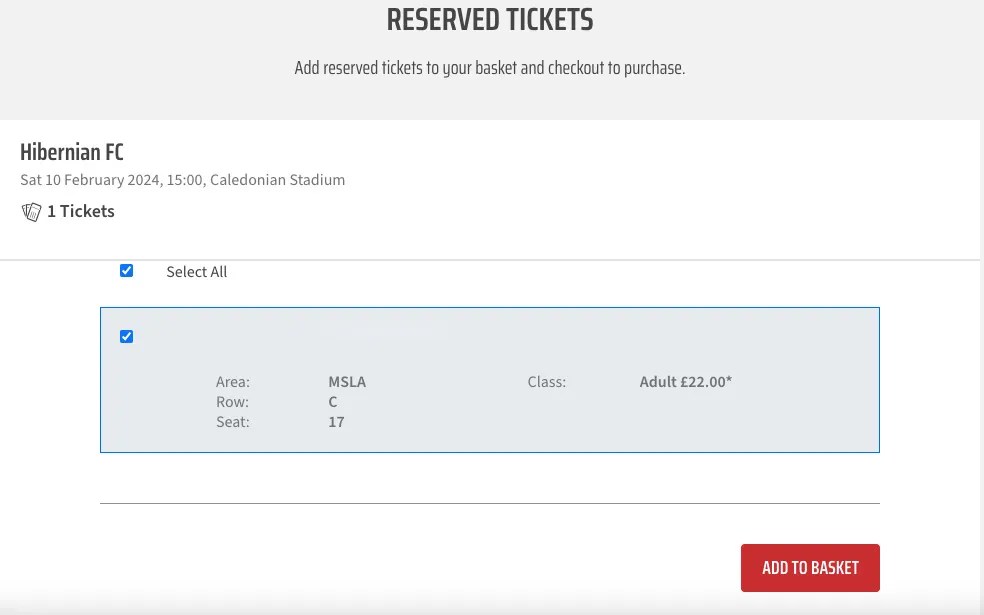Select the 'Adult £22.00*' price text

tap(685, 382)
